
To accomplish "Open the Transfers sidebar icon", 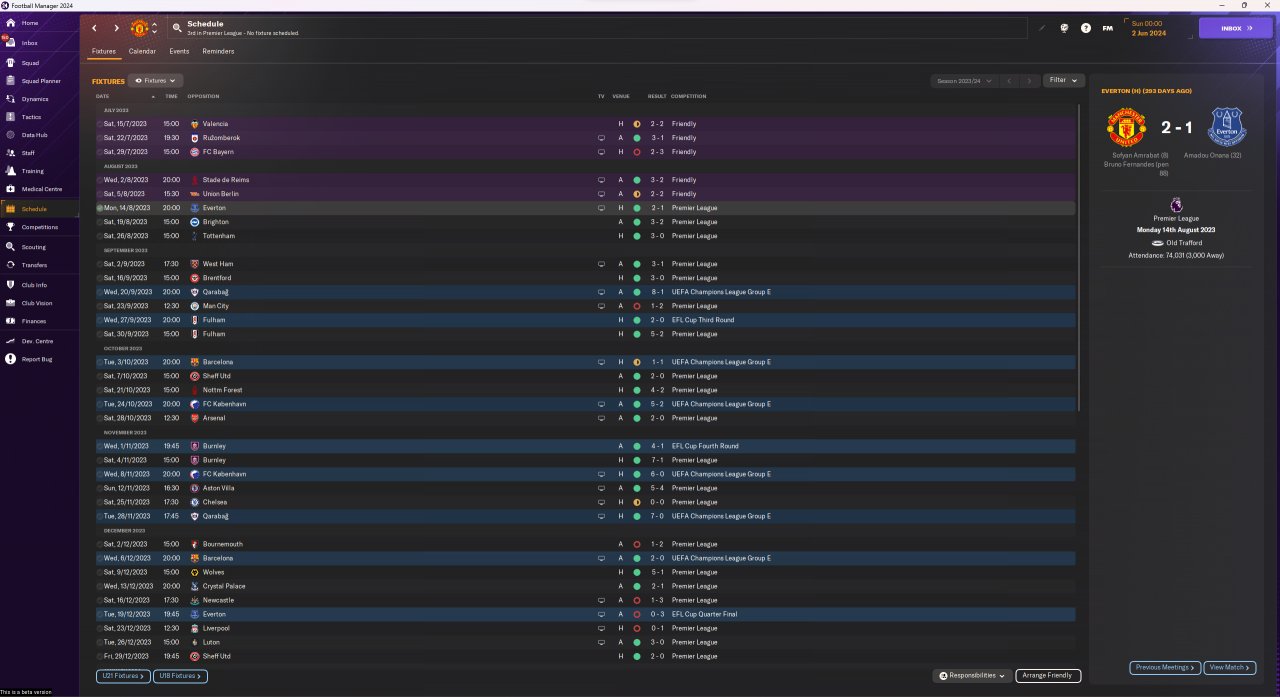I will 10,265.
